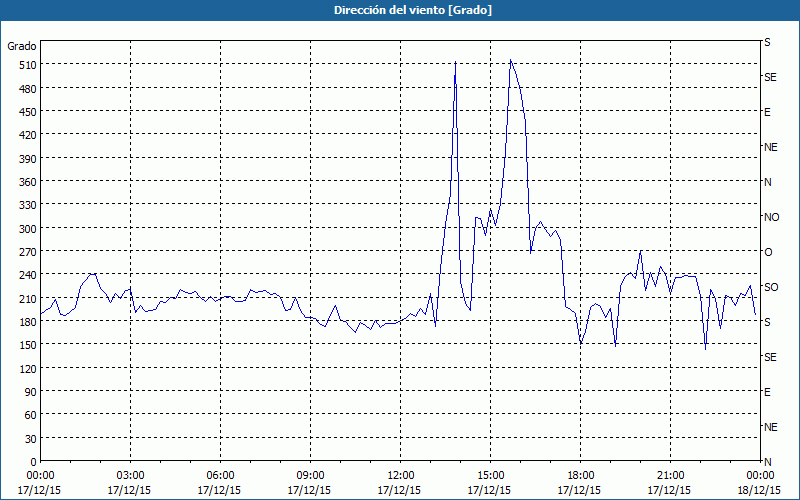
Task: Click the 30 degree axis label
Action: pos(31,439)
